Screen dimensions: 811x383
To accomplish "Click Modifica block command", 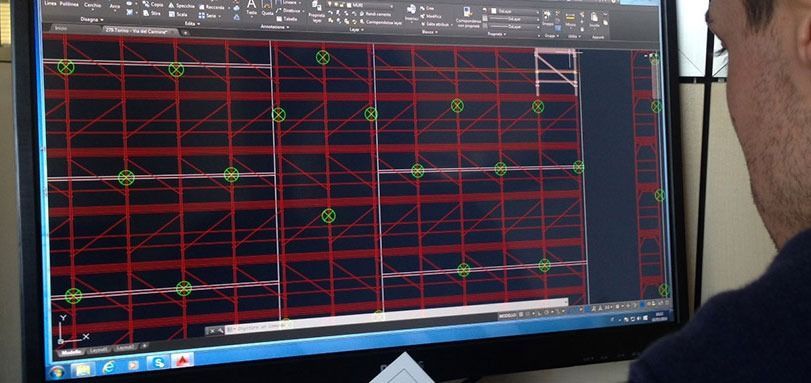I will [x=430, y=17].
